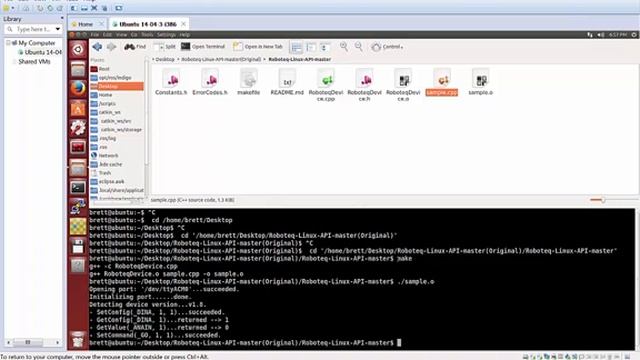Image resolution: width=640 pixels, height=360 pixels.
Task: Go back with the Dolphin back arrow
Action: [x=97, y=47]
